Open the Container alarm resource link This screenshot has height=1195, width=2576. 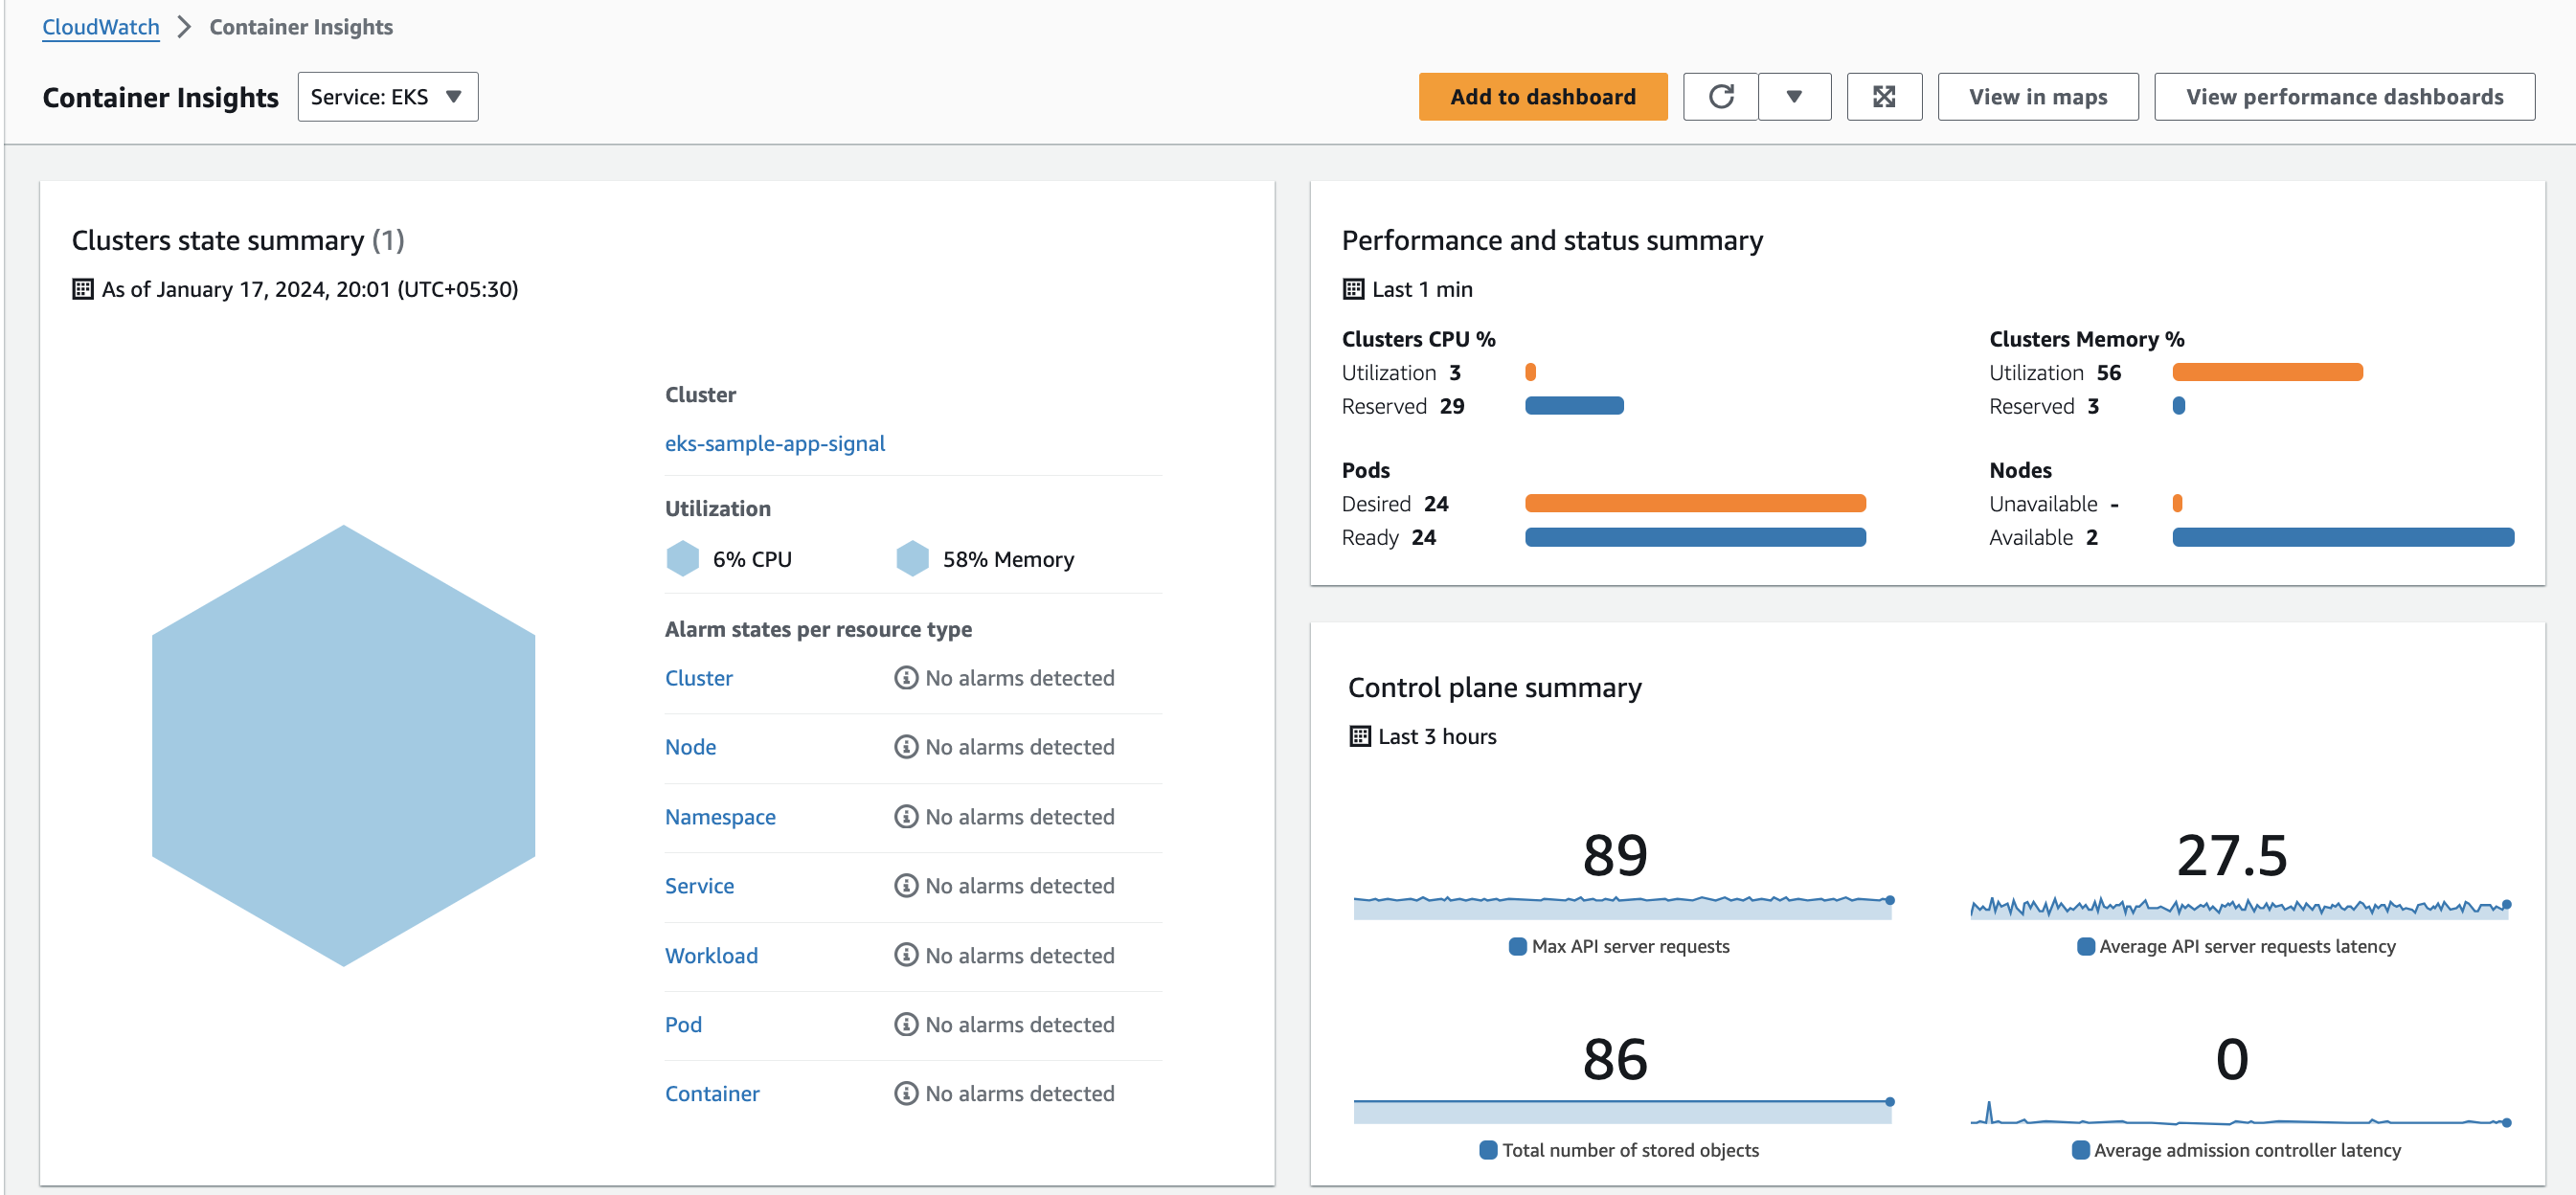tap(712, 1094)
